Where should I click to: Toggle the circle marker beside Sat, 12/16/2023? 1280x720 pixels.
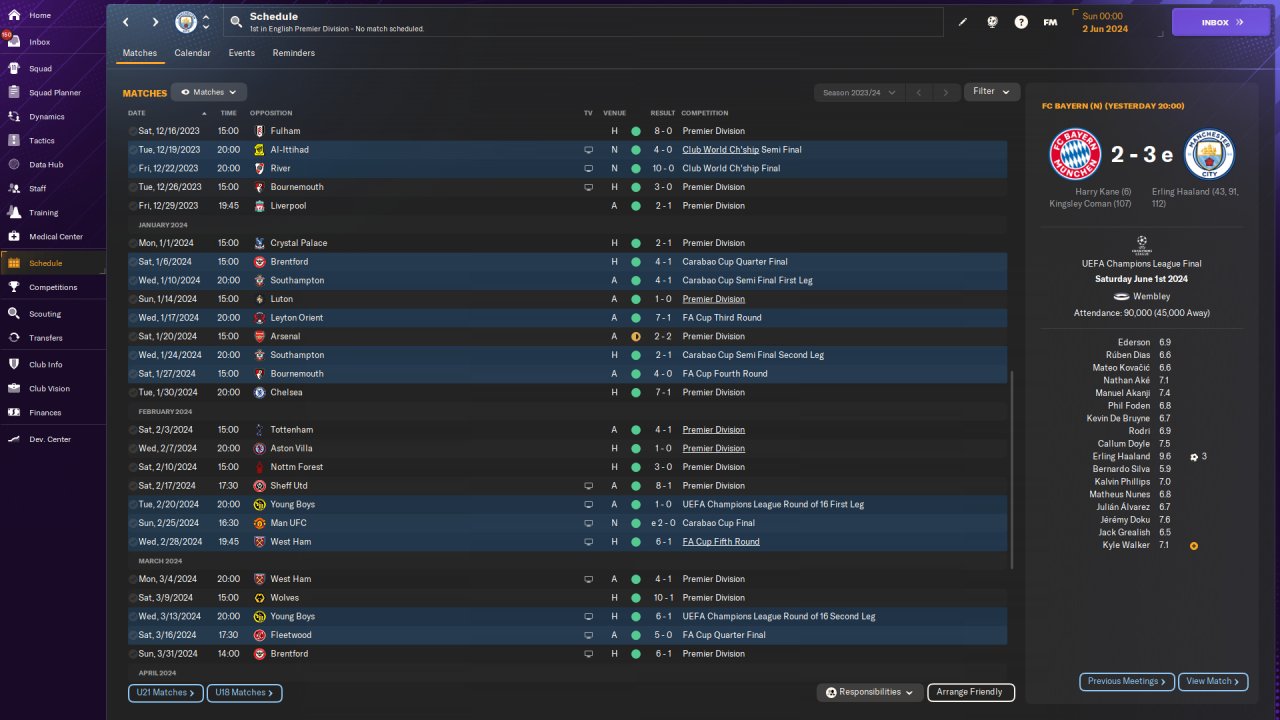[133, 131]
